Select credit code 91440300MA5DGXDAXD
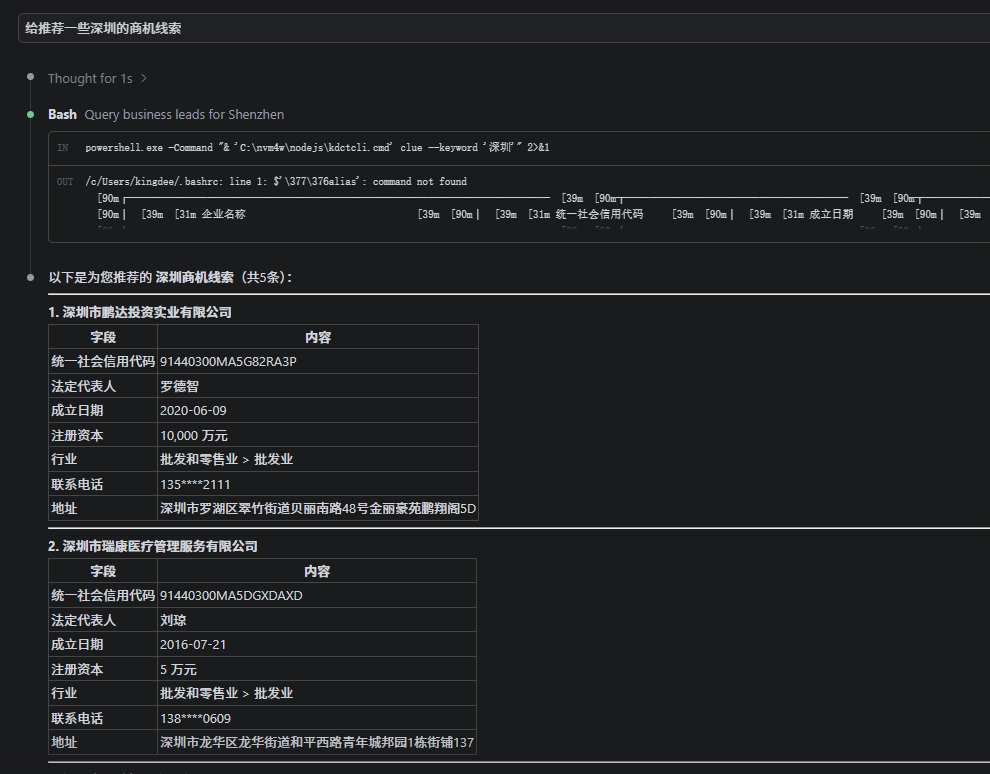Viewport: 990px width, 774px height. (231, 595)
